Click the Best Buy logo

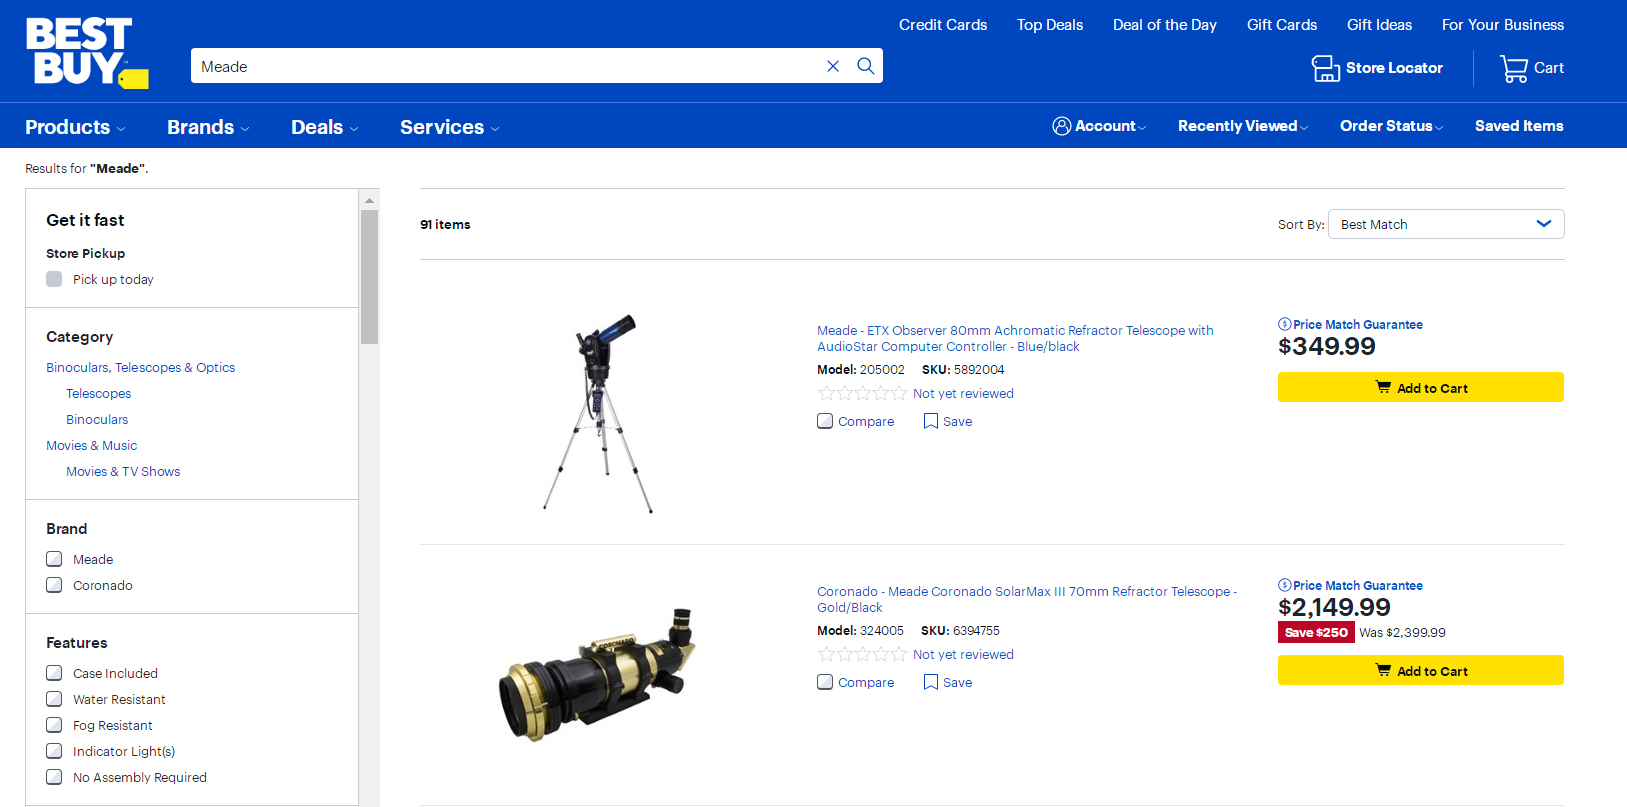87,53
